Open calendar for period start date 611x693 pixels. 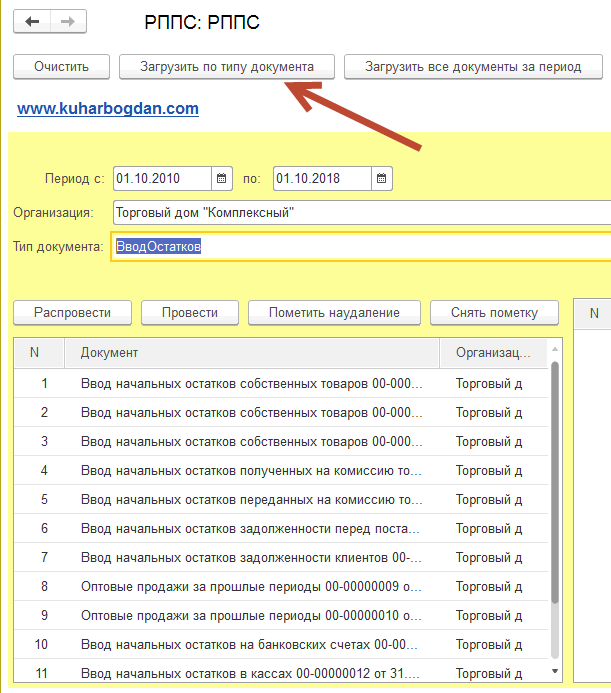[x=222, y=179]
